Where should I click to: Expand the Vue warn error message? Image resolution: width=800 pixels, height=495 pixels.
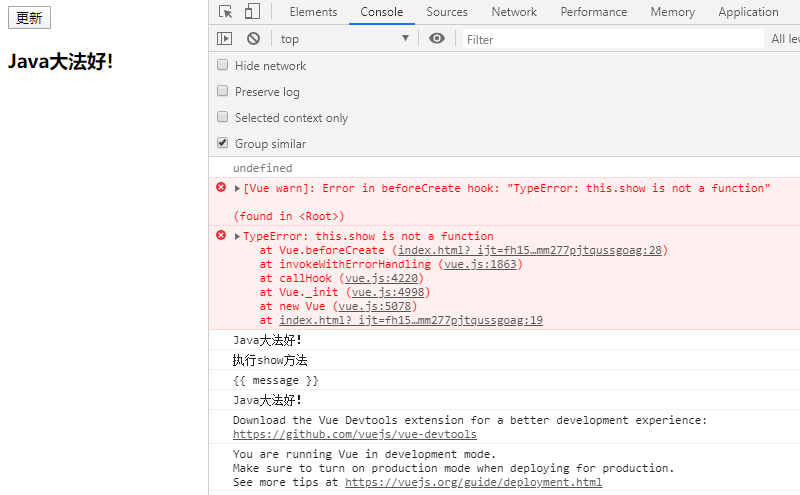(x=237, y=188)
